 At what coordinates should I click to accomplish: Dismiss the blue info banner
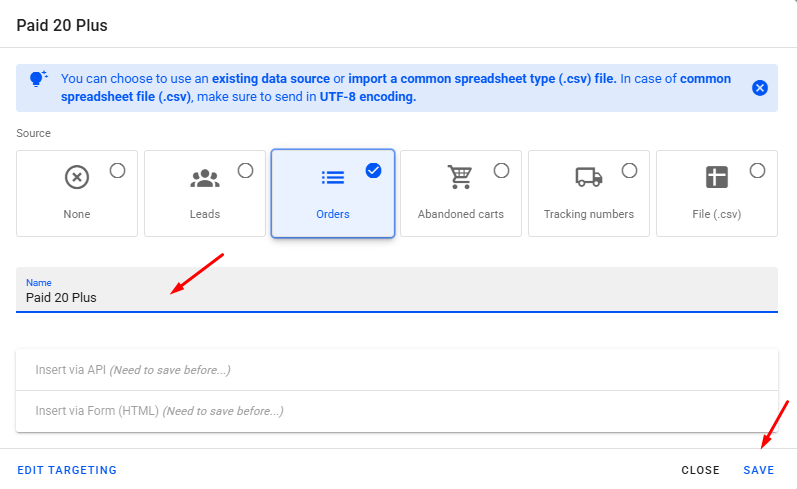coord(760,88)
